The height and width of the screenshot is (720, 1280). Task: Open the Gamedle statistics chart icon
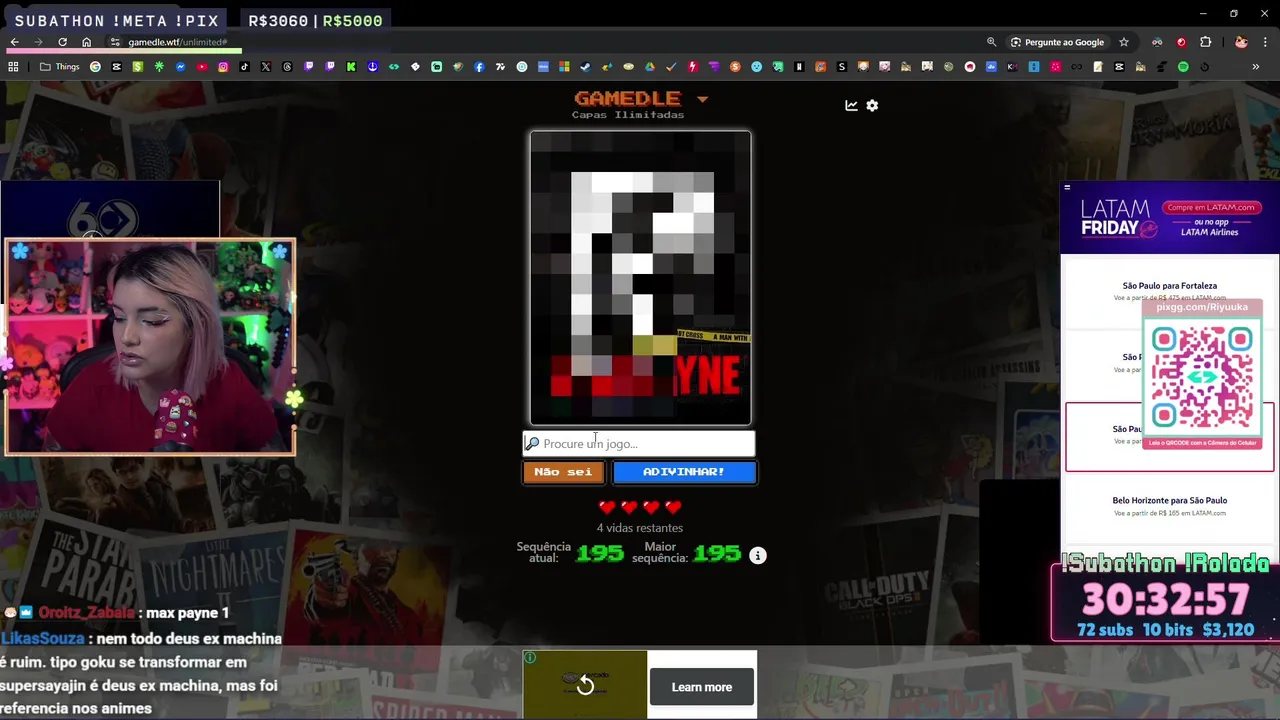coord(851,105)
